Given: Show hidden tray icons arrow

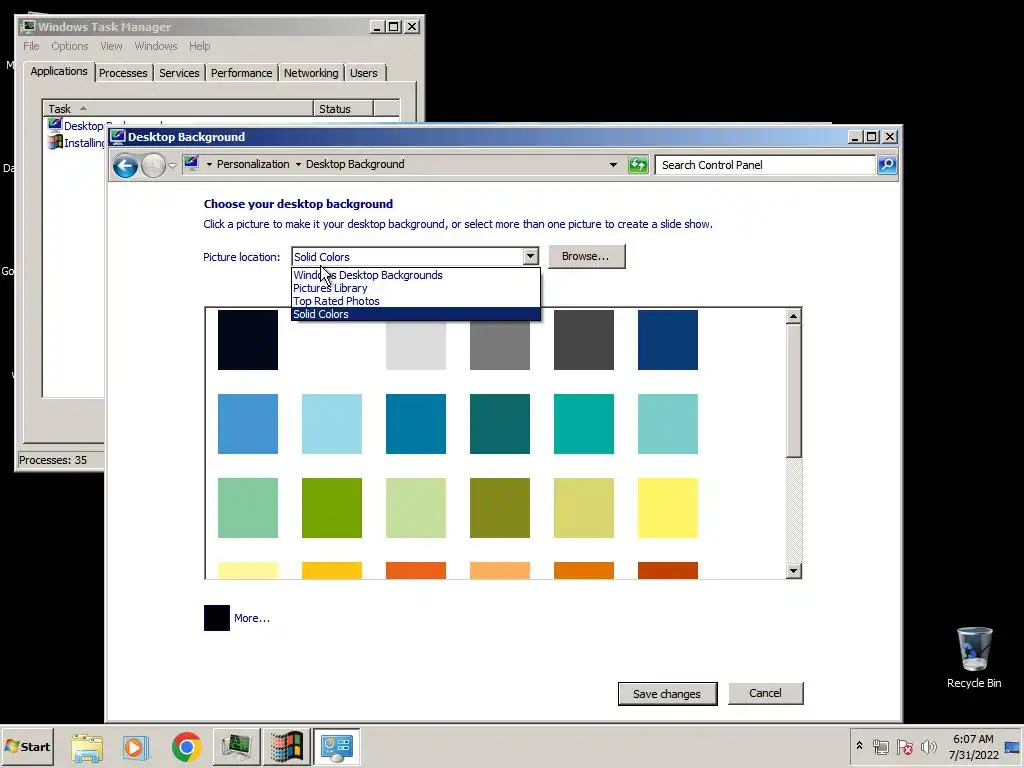Looking at the screenshot, I should click(859, 746).
